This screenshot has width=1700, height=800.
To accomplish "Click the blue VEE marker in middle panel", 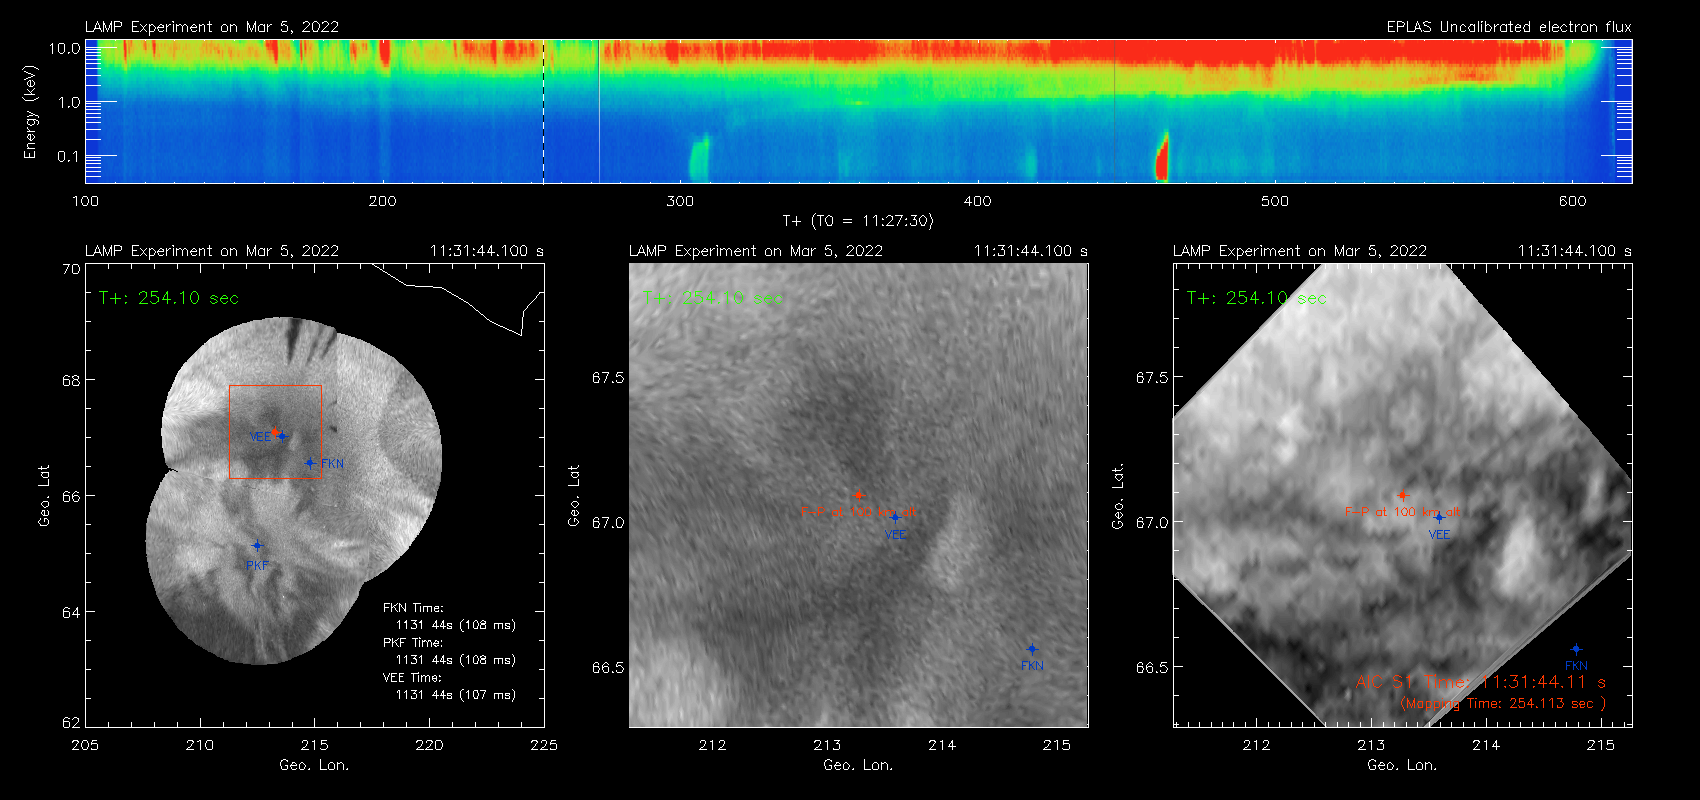I will (895, 517).
